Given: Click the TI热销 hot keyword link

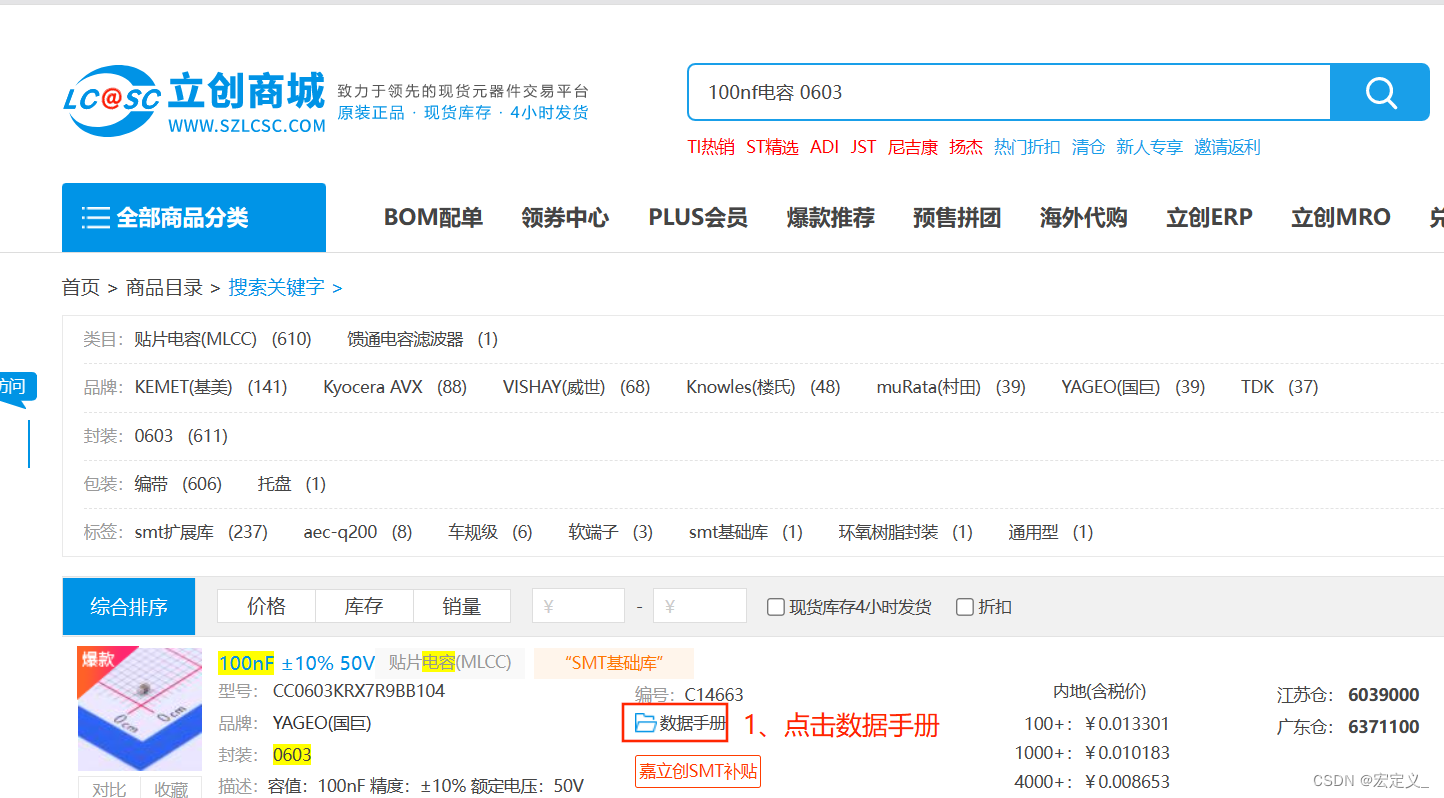Looking at the screenshot, I should click(711, 147).
